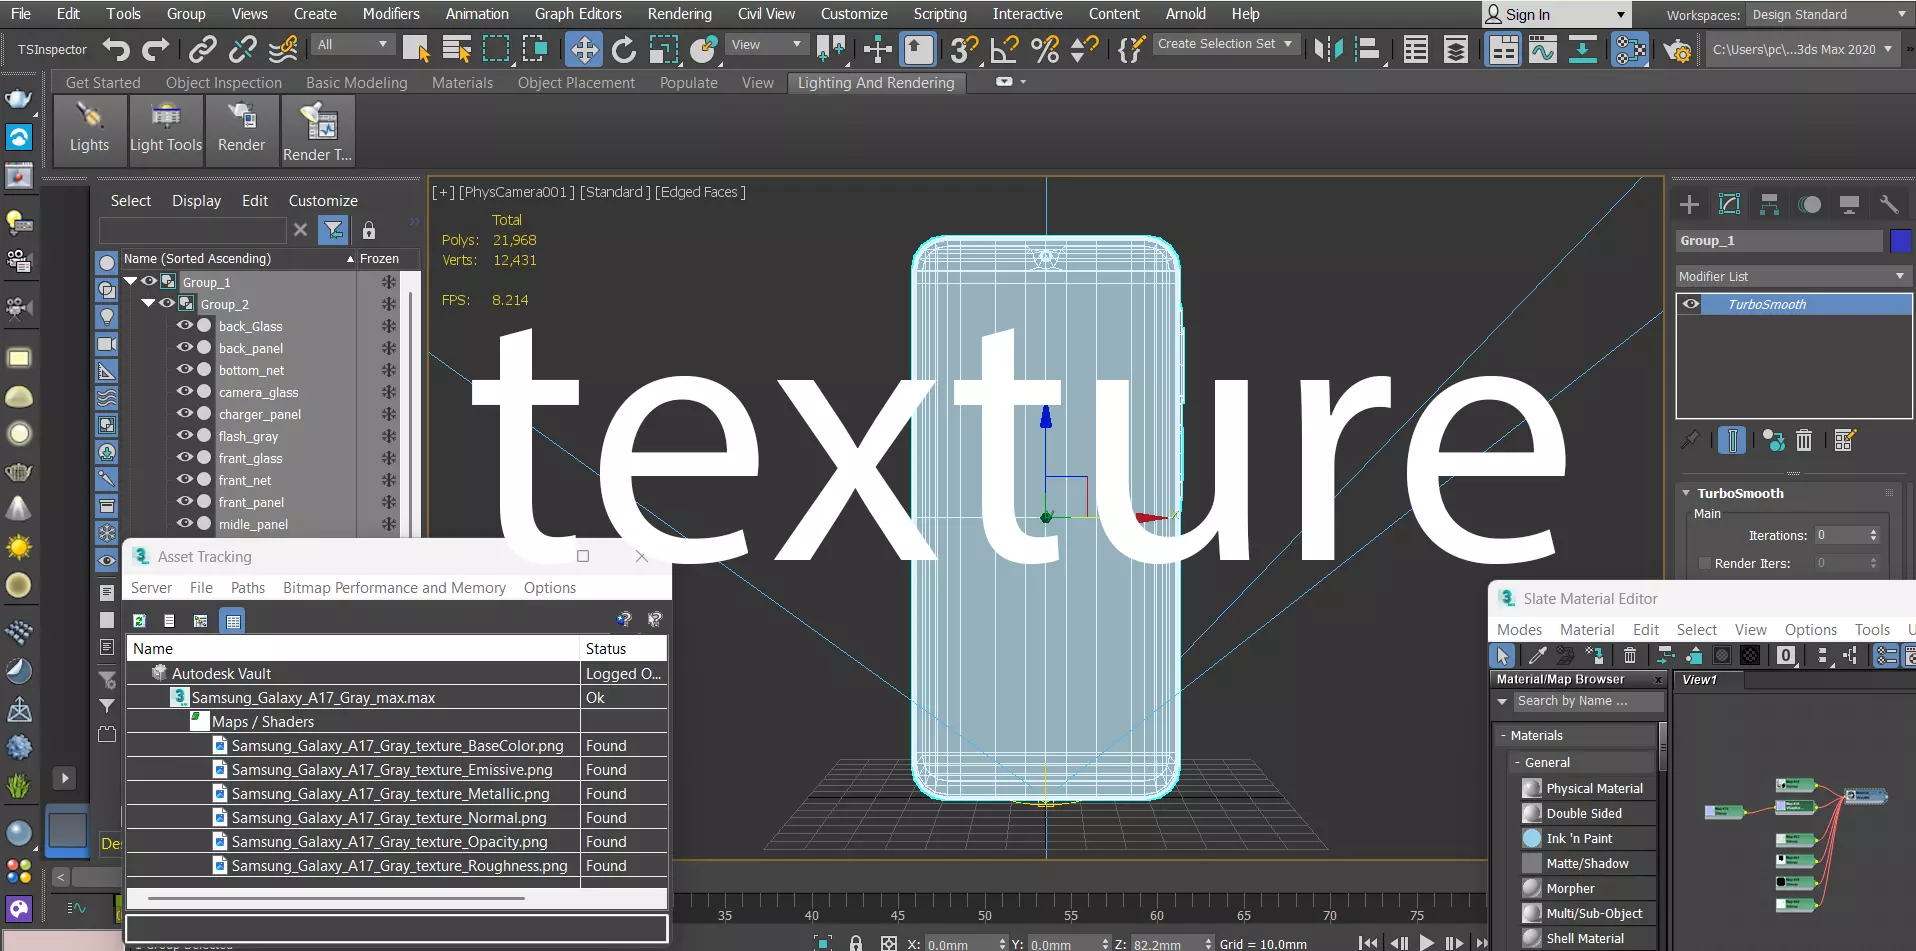Clear the scene explorer search with X
This screenshot has width=1916, height=951.
point(300,230)
